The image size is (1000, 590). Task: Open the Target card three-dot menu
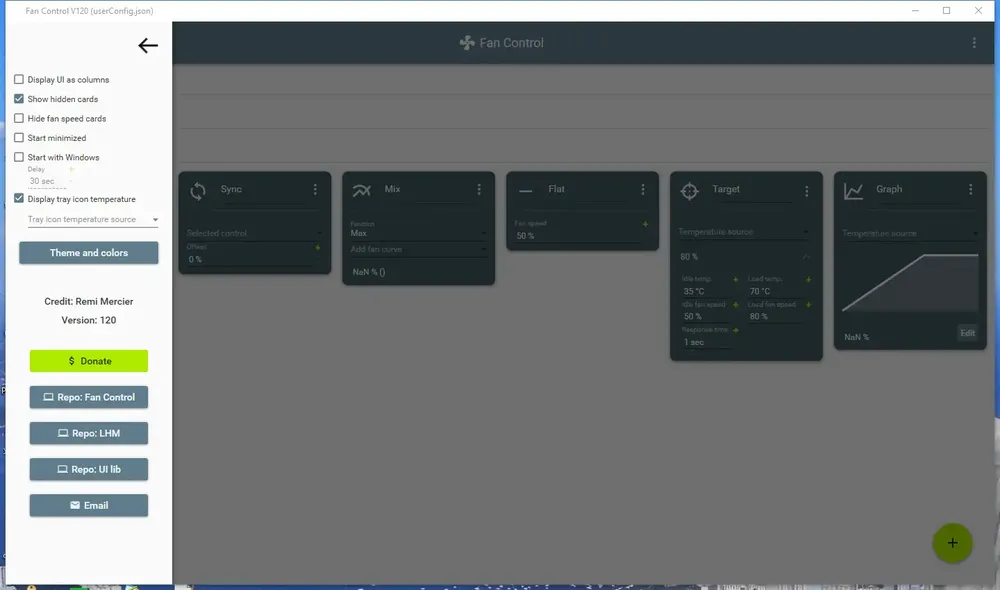click(807, 191)
